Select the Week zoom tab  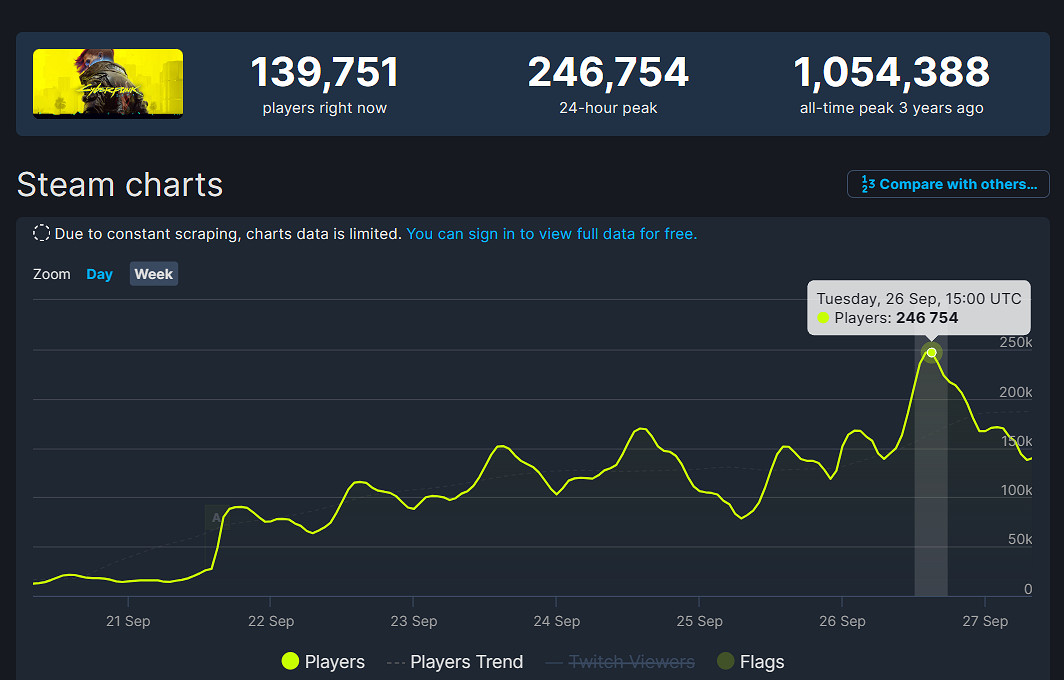[x=153, y=273]
